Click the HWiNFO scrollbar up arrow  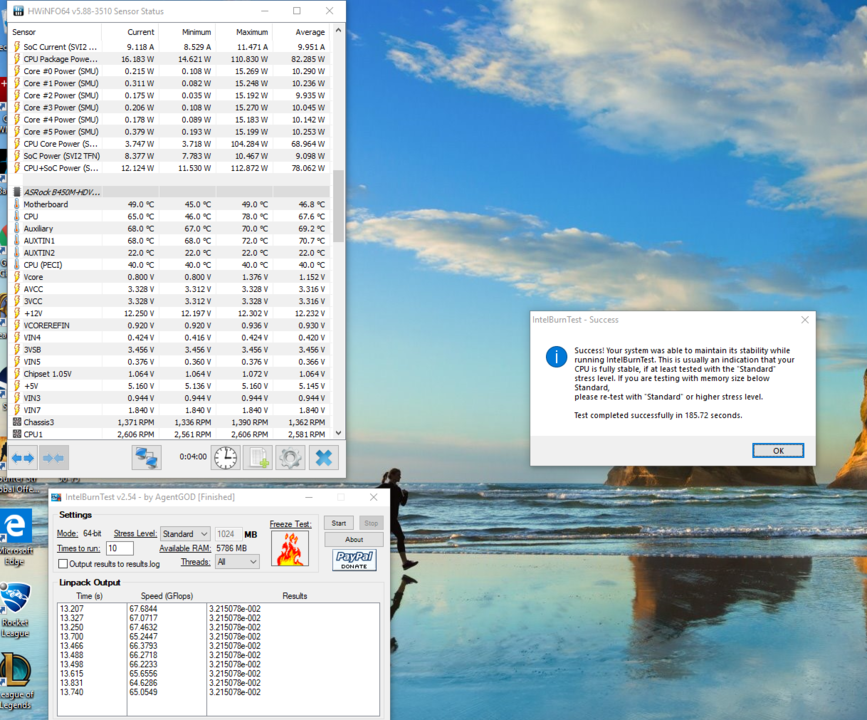[x=338, y=31]
